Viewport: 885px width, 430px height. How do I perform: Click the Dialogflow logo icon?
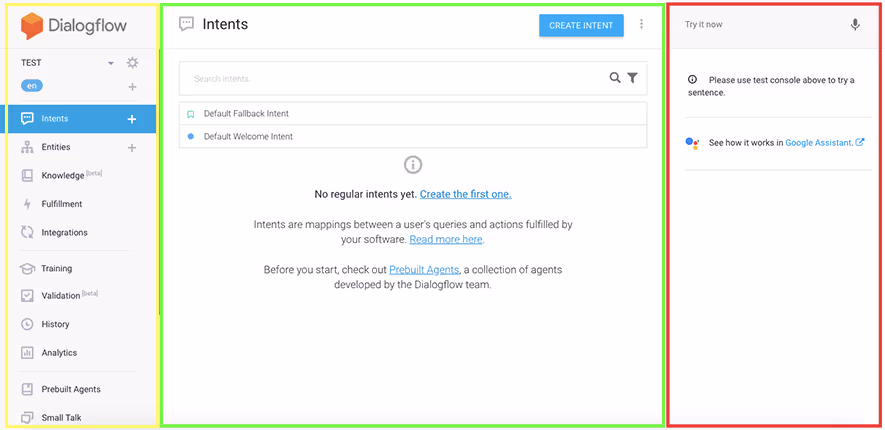tap(32, 26)
